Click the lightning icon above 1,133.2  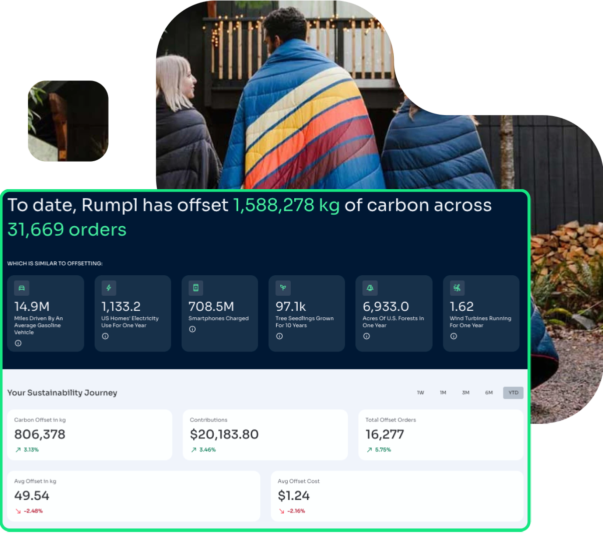point(109,288)
